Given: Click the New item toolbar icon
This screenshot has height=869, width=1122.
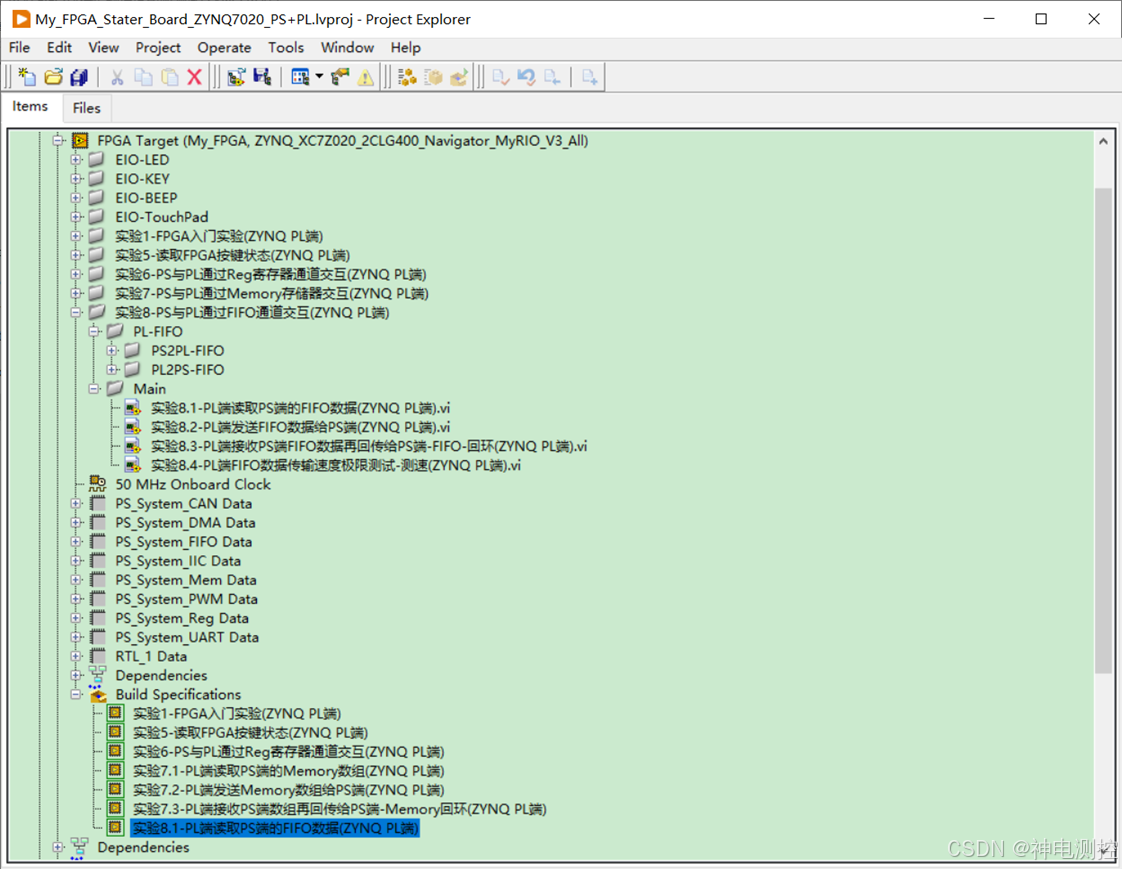Looking at the screenshot, I should [x=27, y=77].
